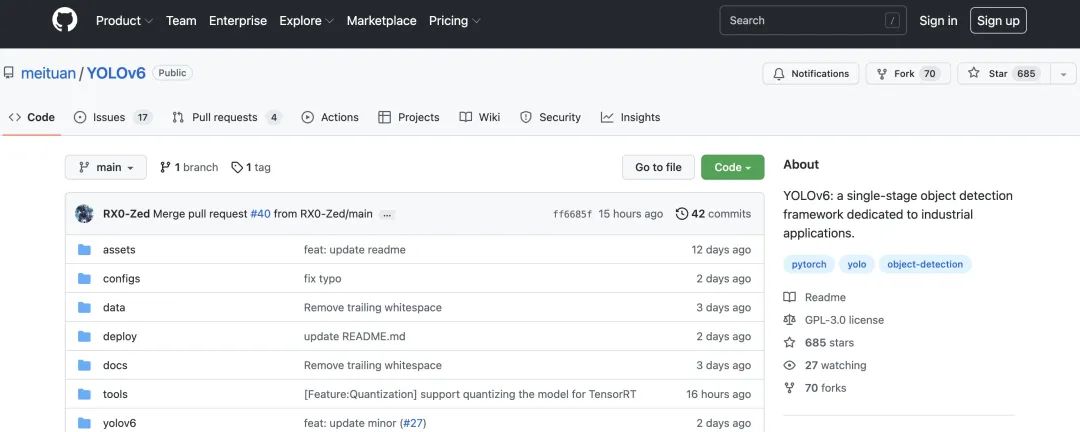Click the RX0-Zed avatar image
The height and width of the screenshot is (432, 1080).
point(84,214)
